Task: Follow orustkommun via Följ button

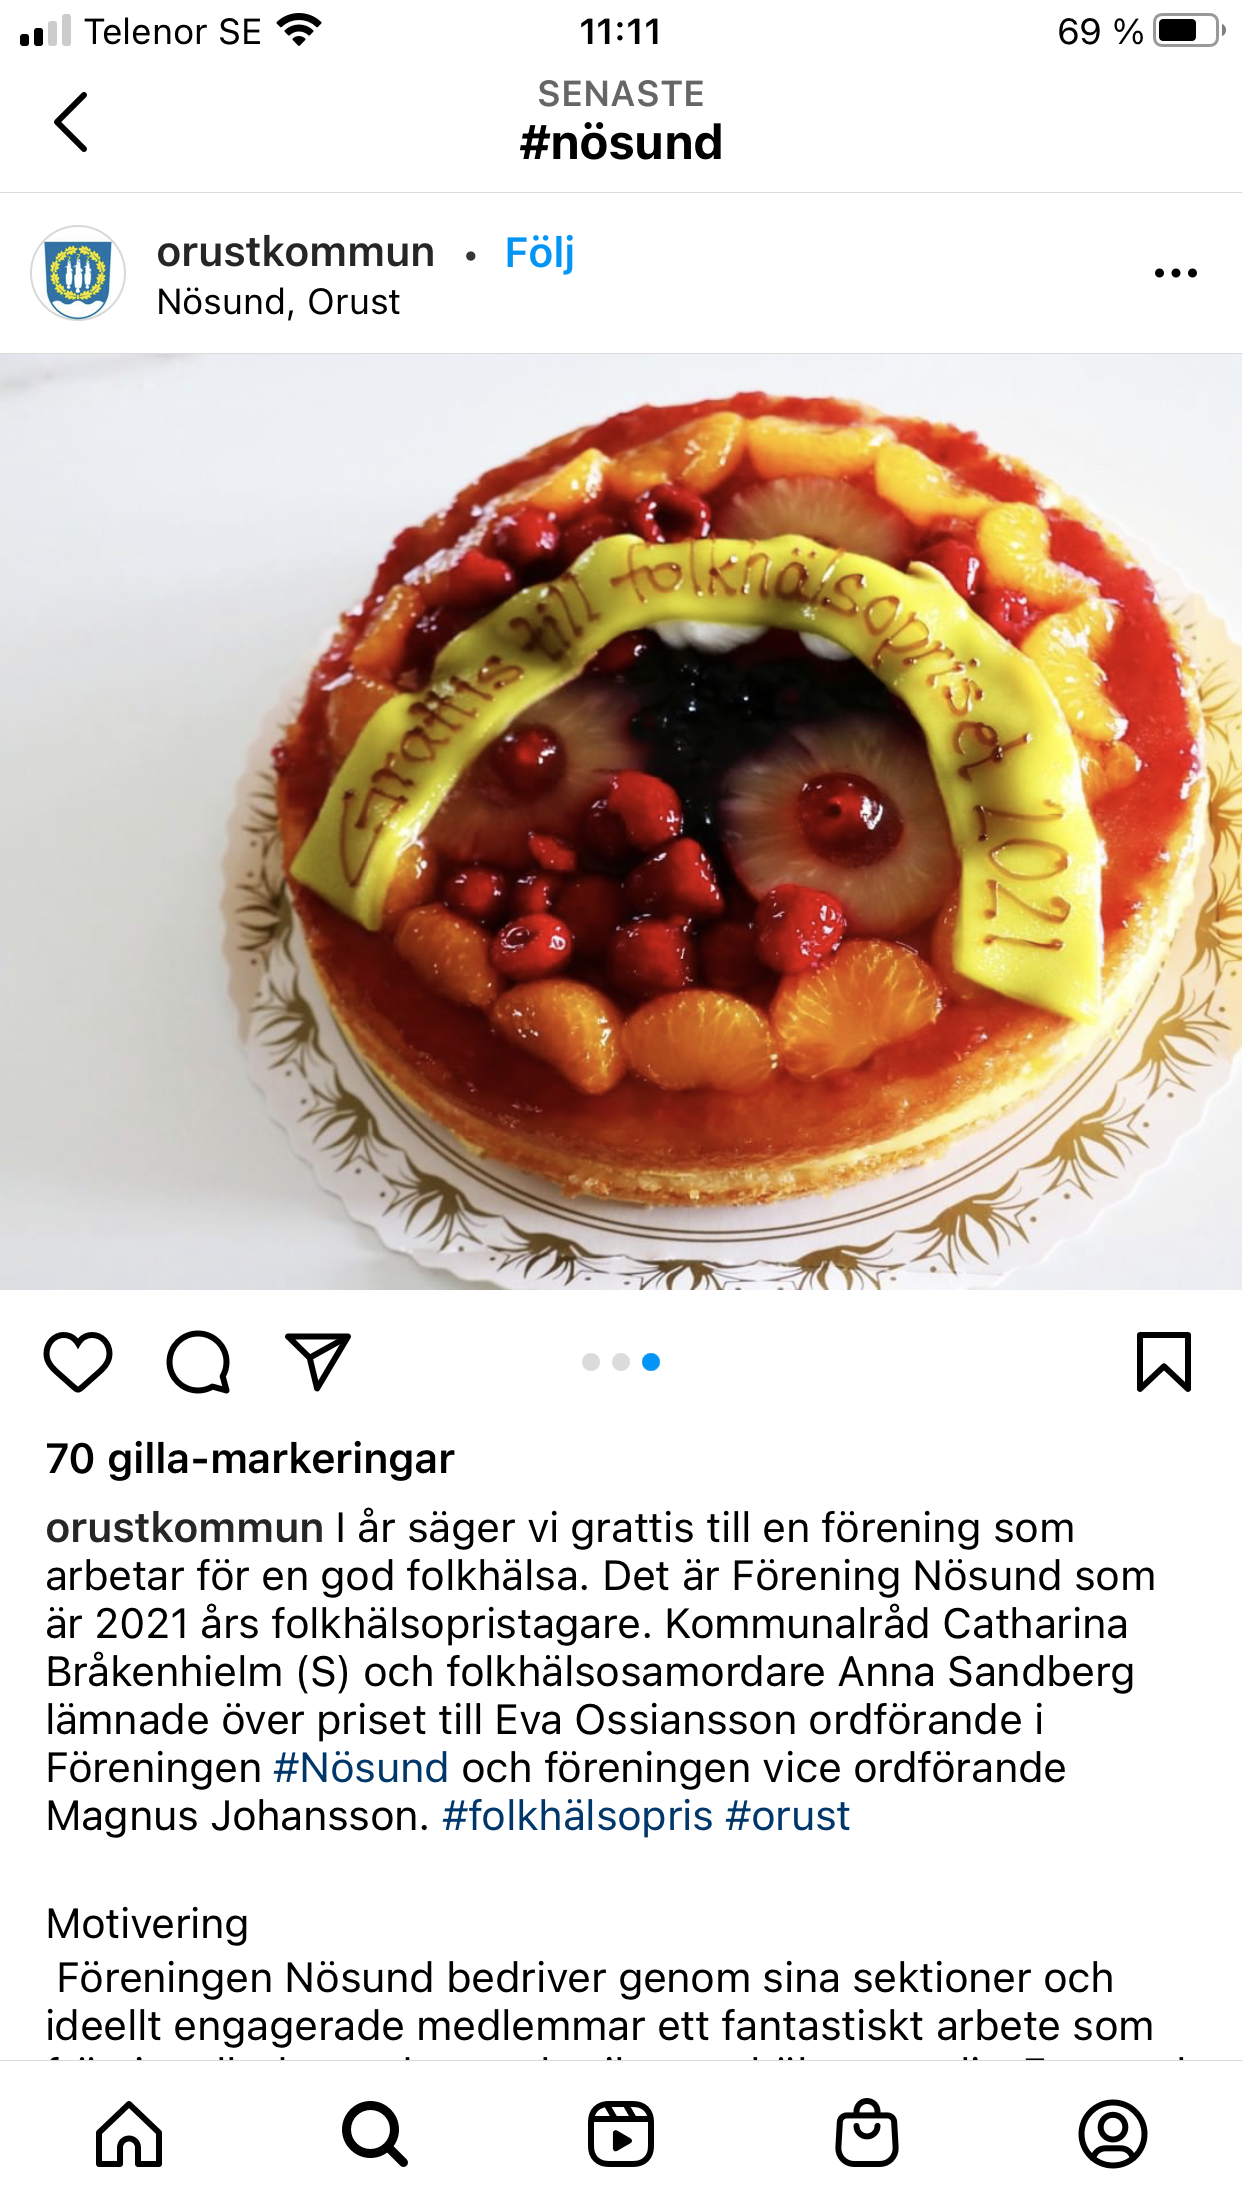Action: [x=540, y=253]
